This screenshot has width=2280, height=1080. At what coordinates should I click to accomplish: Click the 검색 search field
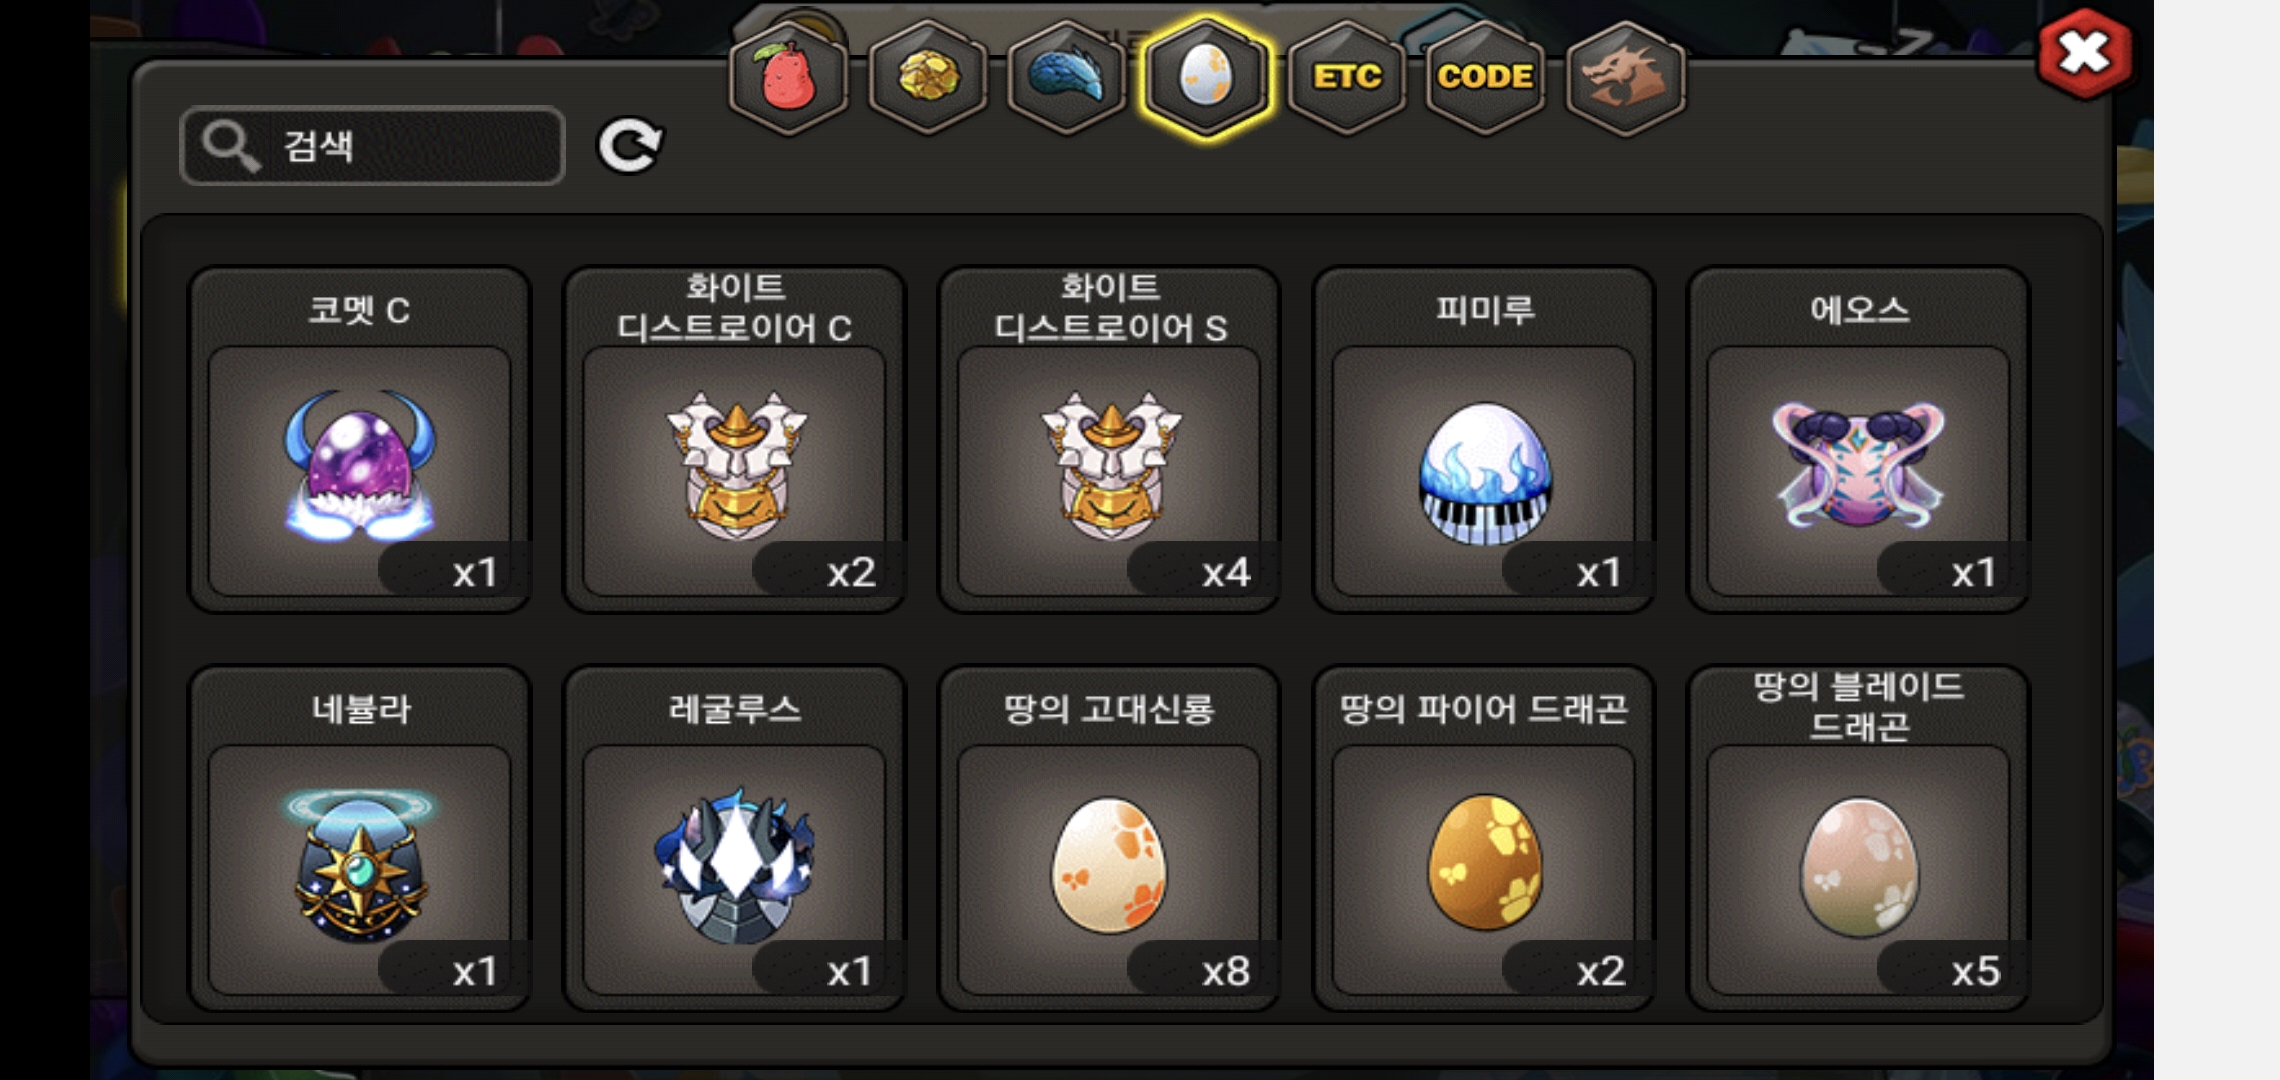pos(372,146)
